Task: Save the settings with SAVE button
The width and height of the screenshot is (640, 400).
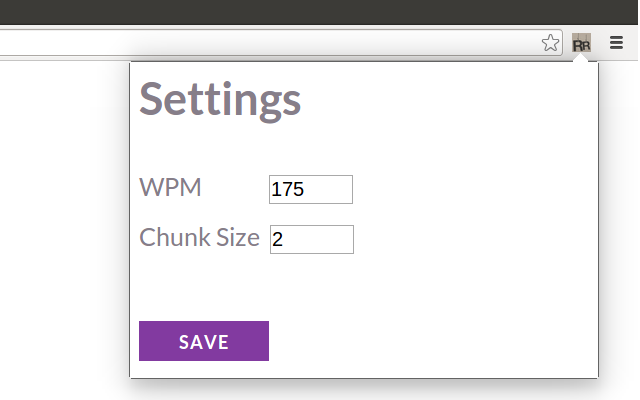Action: pos(204,341)
